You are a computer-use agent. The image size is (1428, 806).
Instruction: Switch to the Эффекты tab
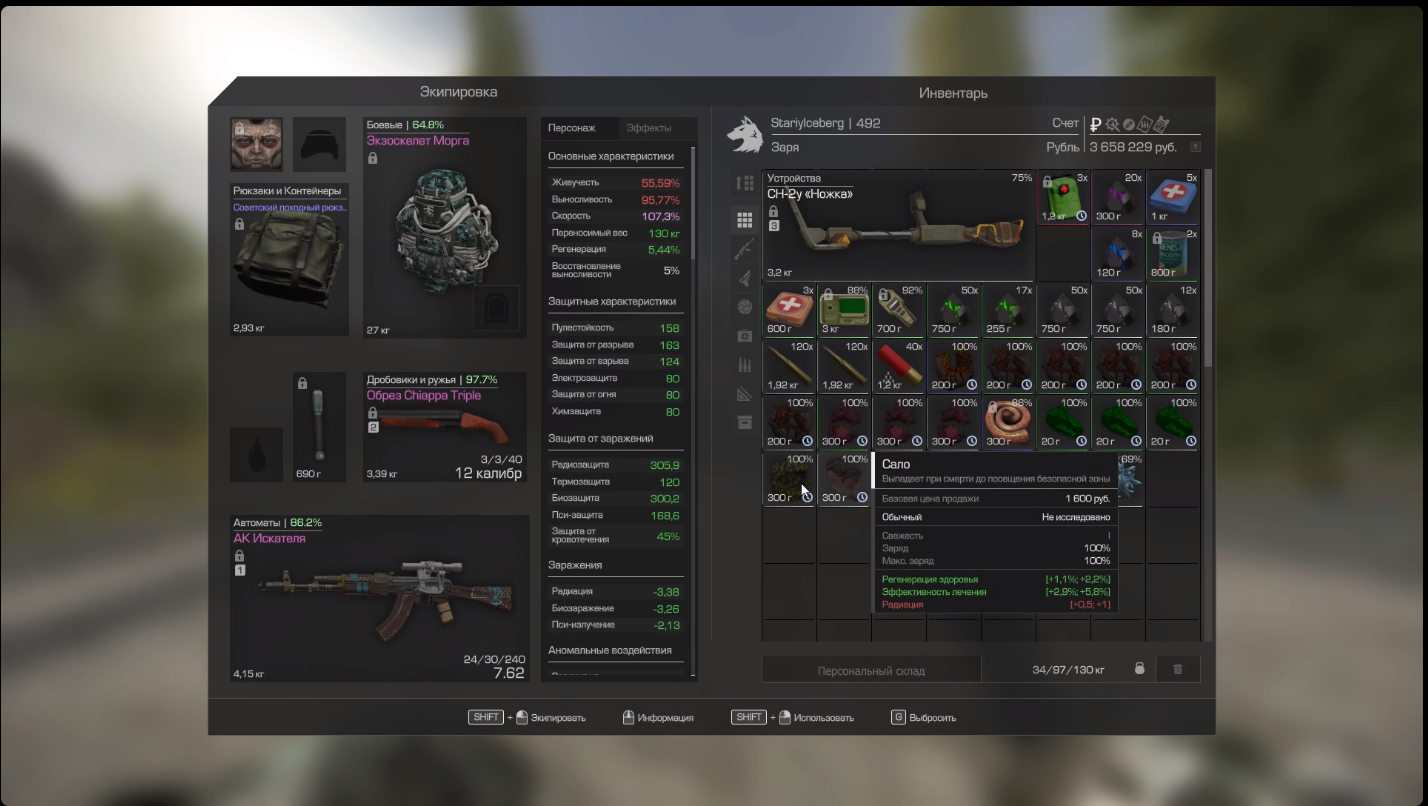(x=649, y=128)
